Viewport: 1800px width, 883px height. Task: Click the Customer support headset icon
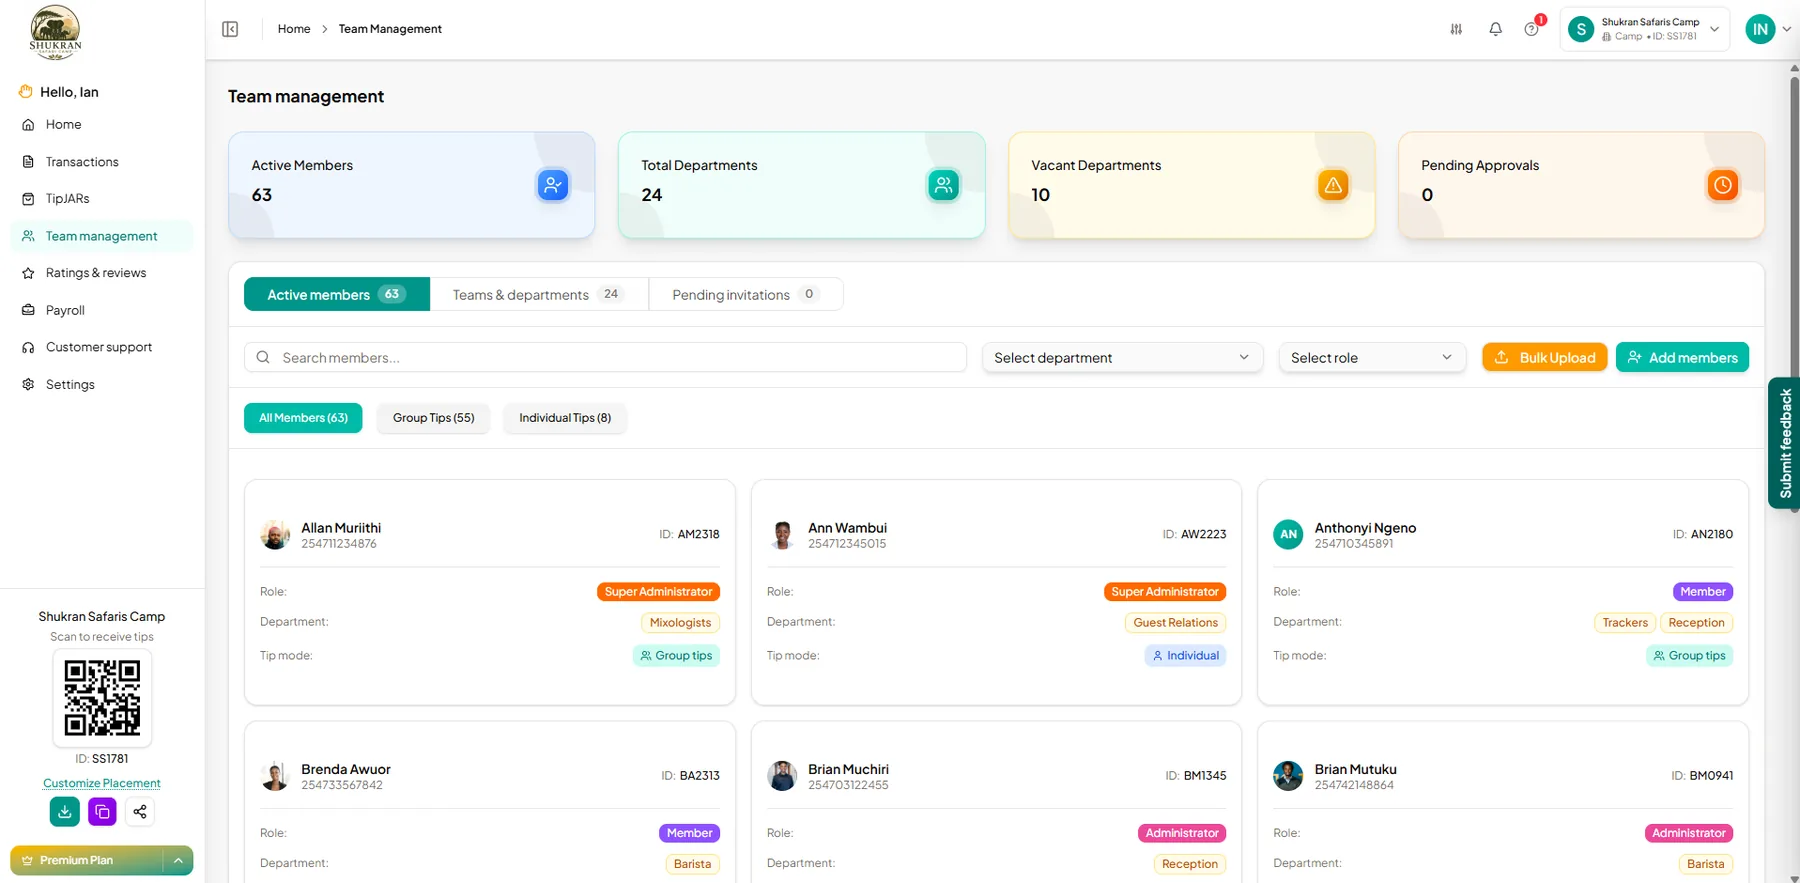tap(28, 347)
